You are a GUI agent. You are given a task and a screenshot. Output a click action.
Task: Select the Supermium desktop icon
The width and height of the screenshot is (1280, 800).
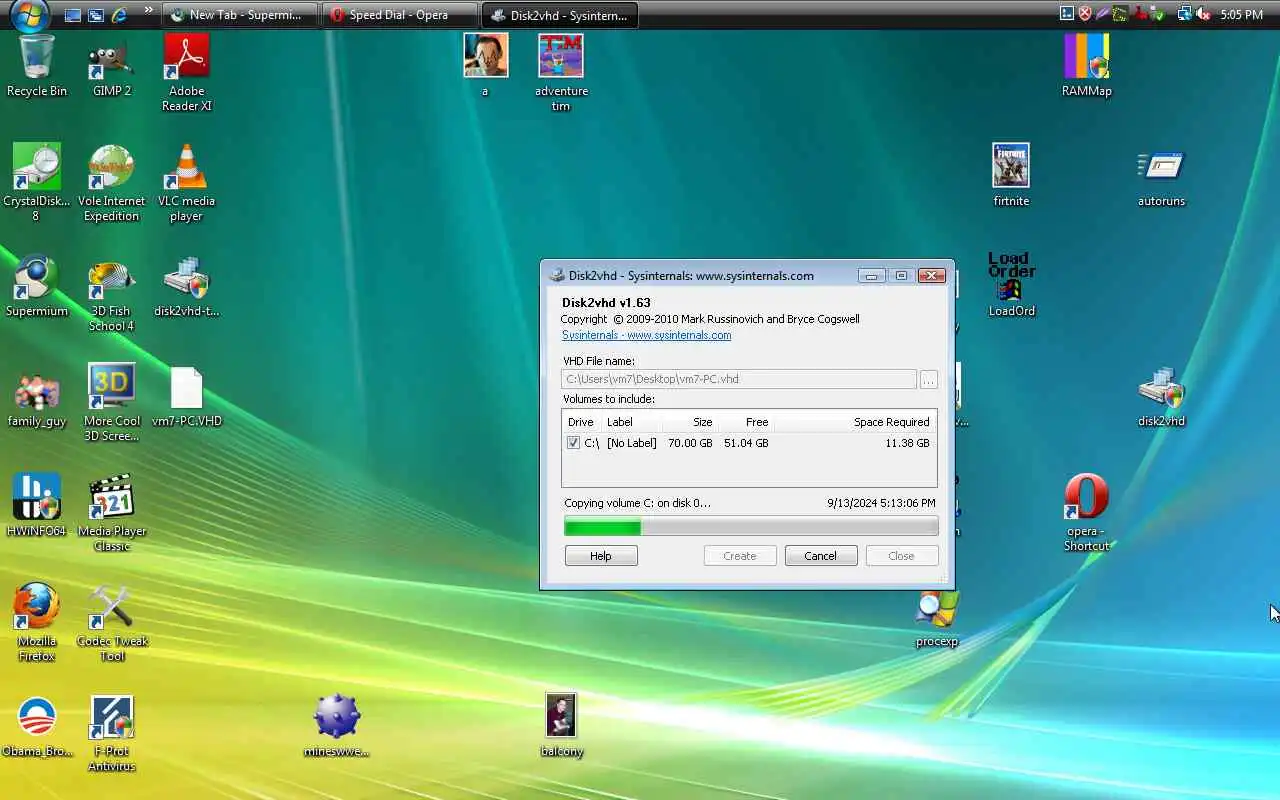point(37,286)
